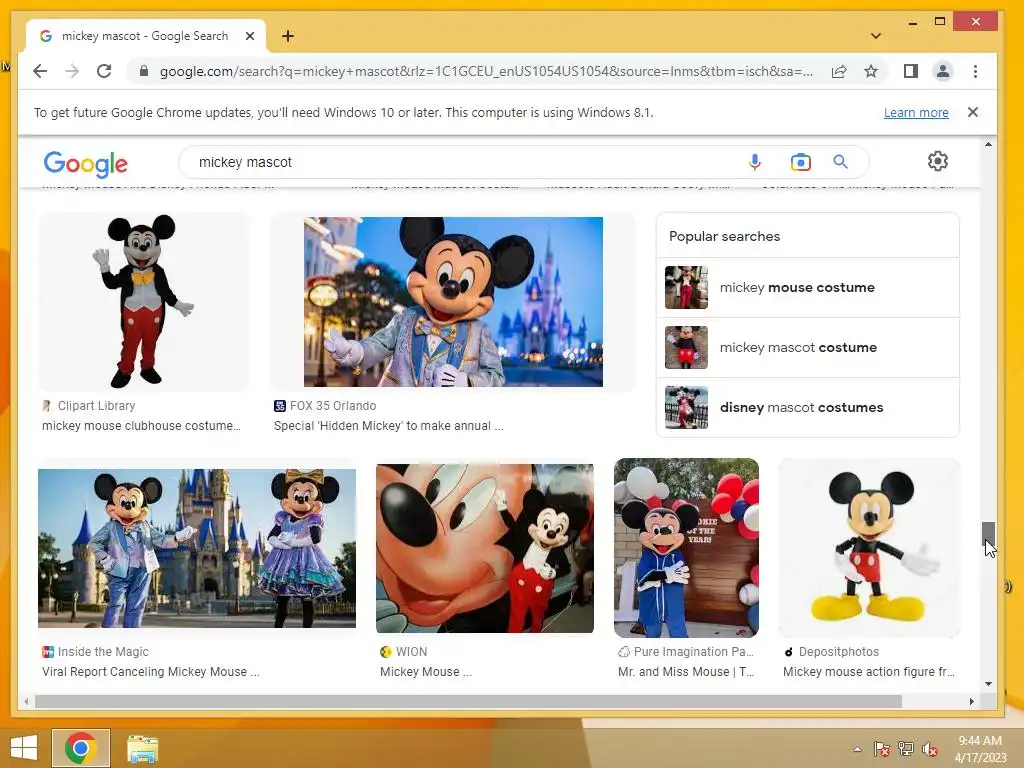
Task: Submit search with the magnifying glass icon
Action: tap(840, 161)
